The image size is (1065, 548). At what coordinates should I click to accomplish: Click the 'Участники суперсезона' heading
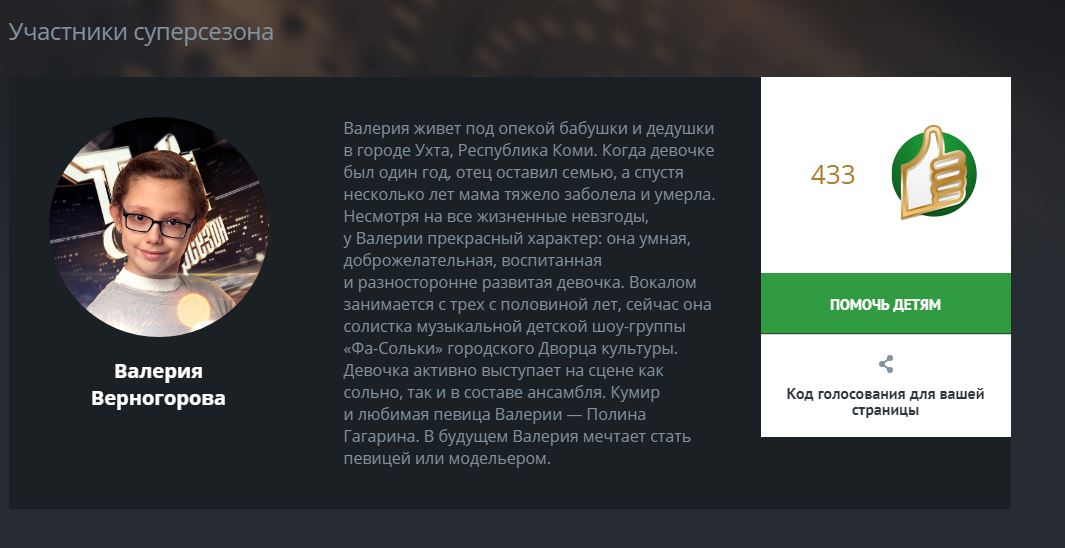pyautogui.click(x=141, y=32)
